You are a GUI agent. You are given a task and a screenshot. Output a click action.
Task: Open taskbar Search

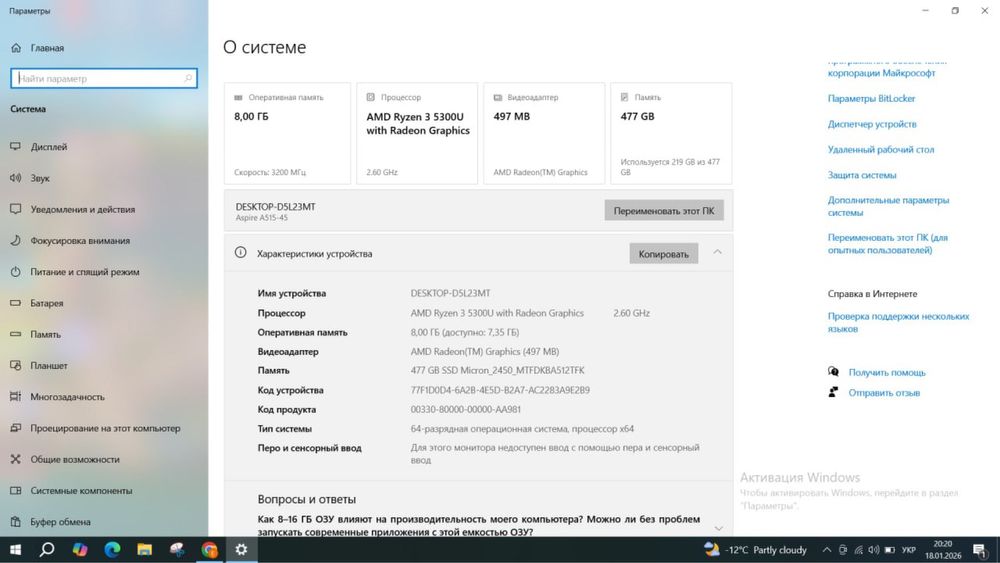point(47,550)
